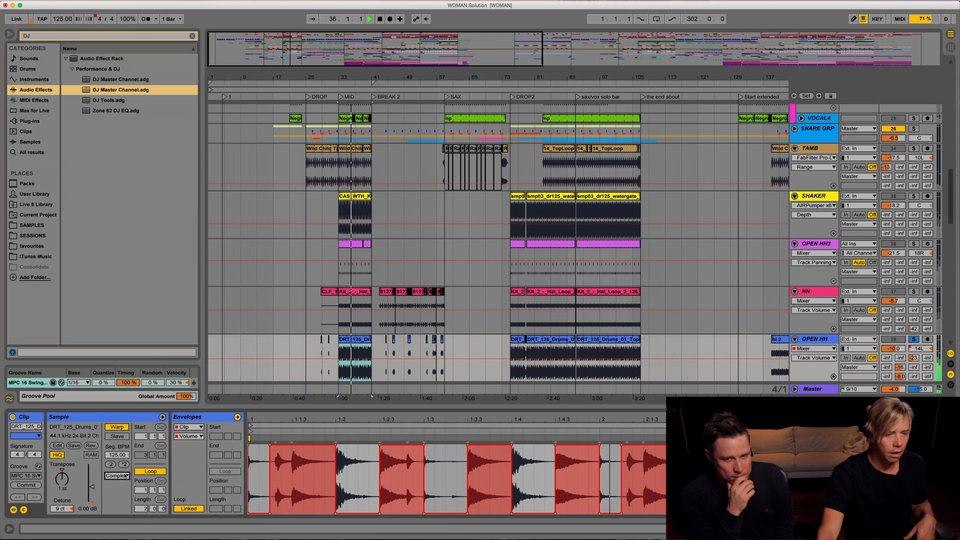Click the Link sync button
The image size is (960, 540).
pos(17,19)
